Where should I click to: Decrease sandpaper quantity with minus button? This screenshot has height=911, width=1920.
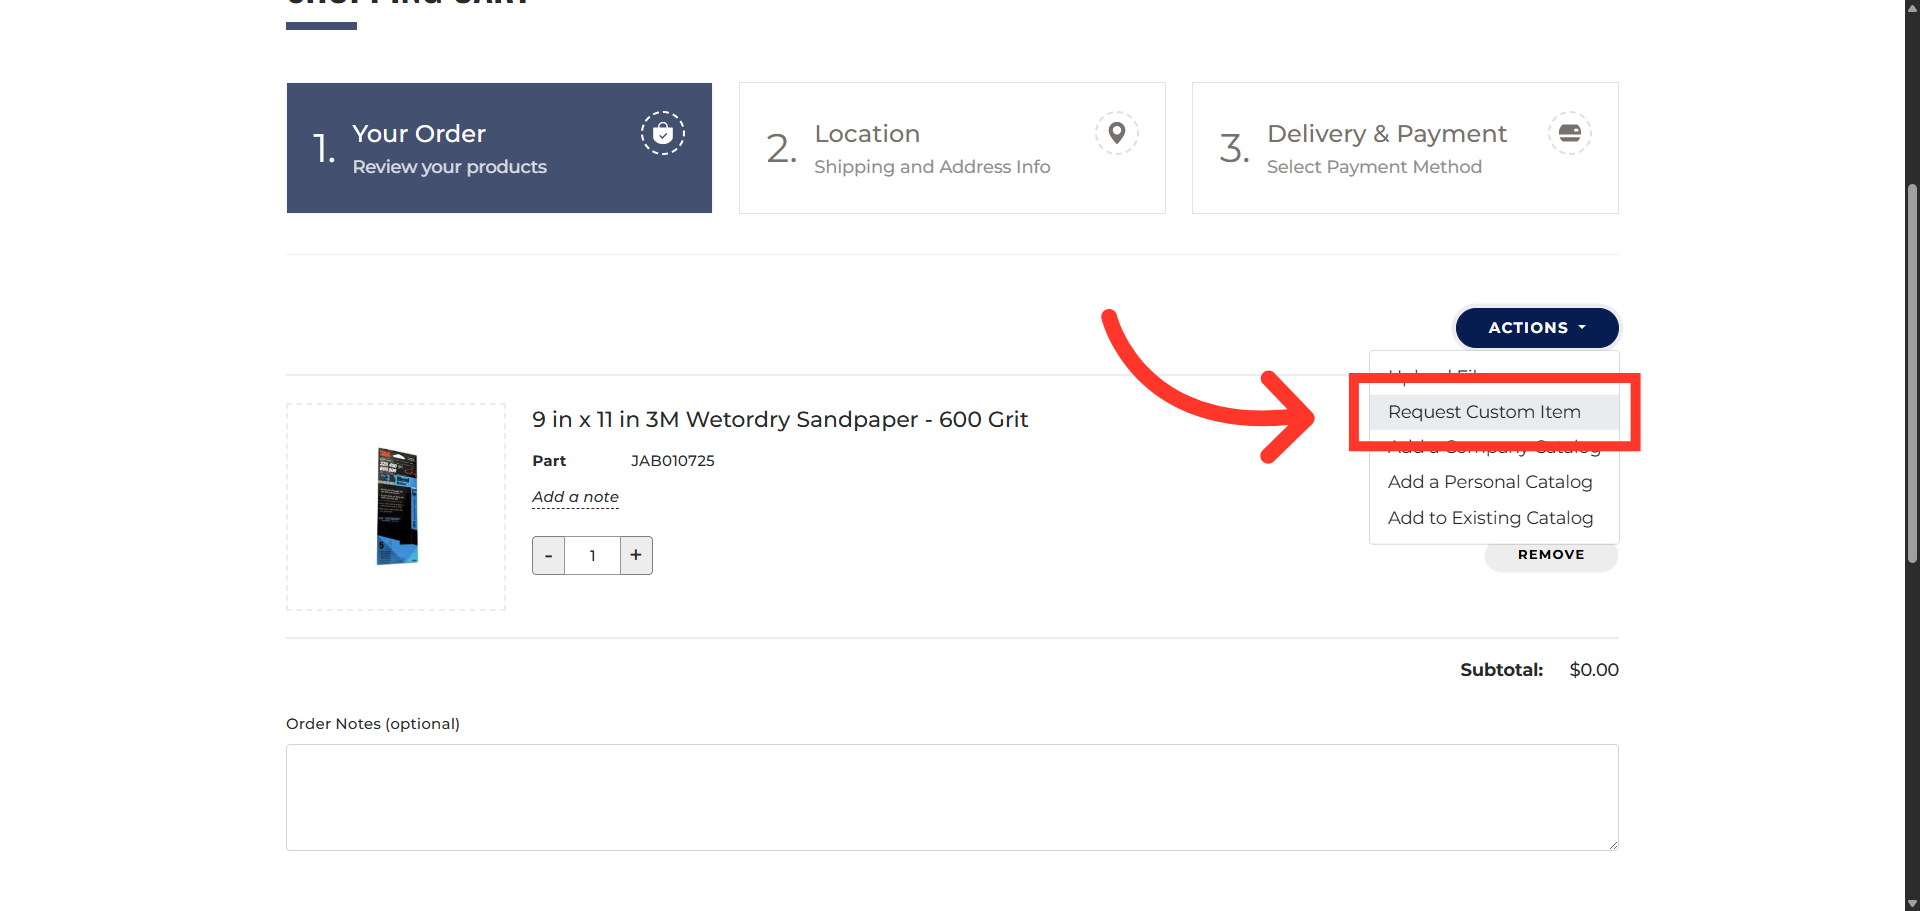(x=548, y=556)
